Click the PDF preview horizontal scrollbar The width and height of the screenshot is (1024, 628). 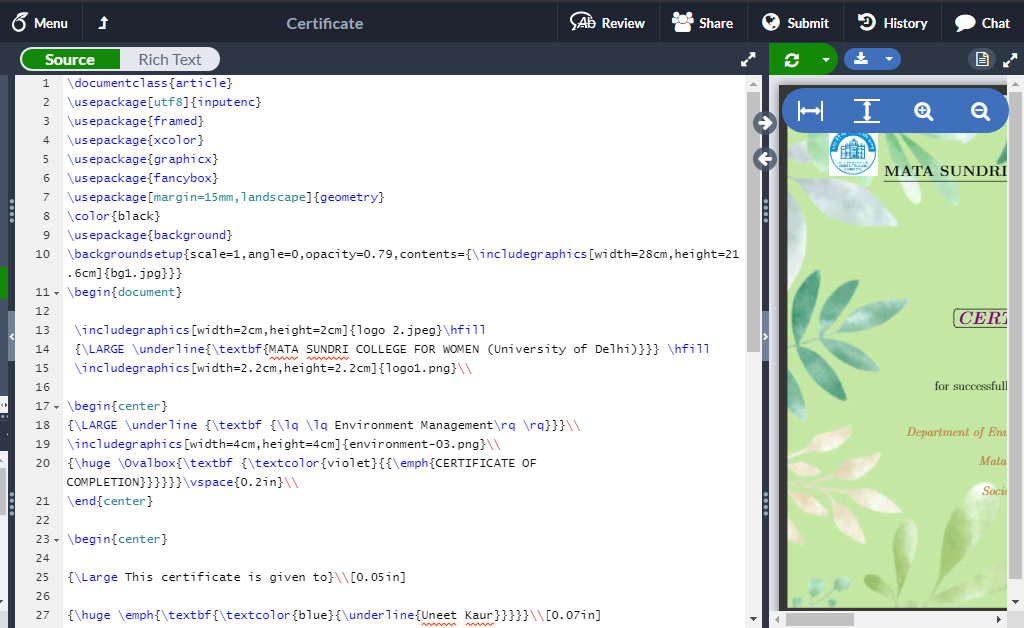[820, 619]
